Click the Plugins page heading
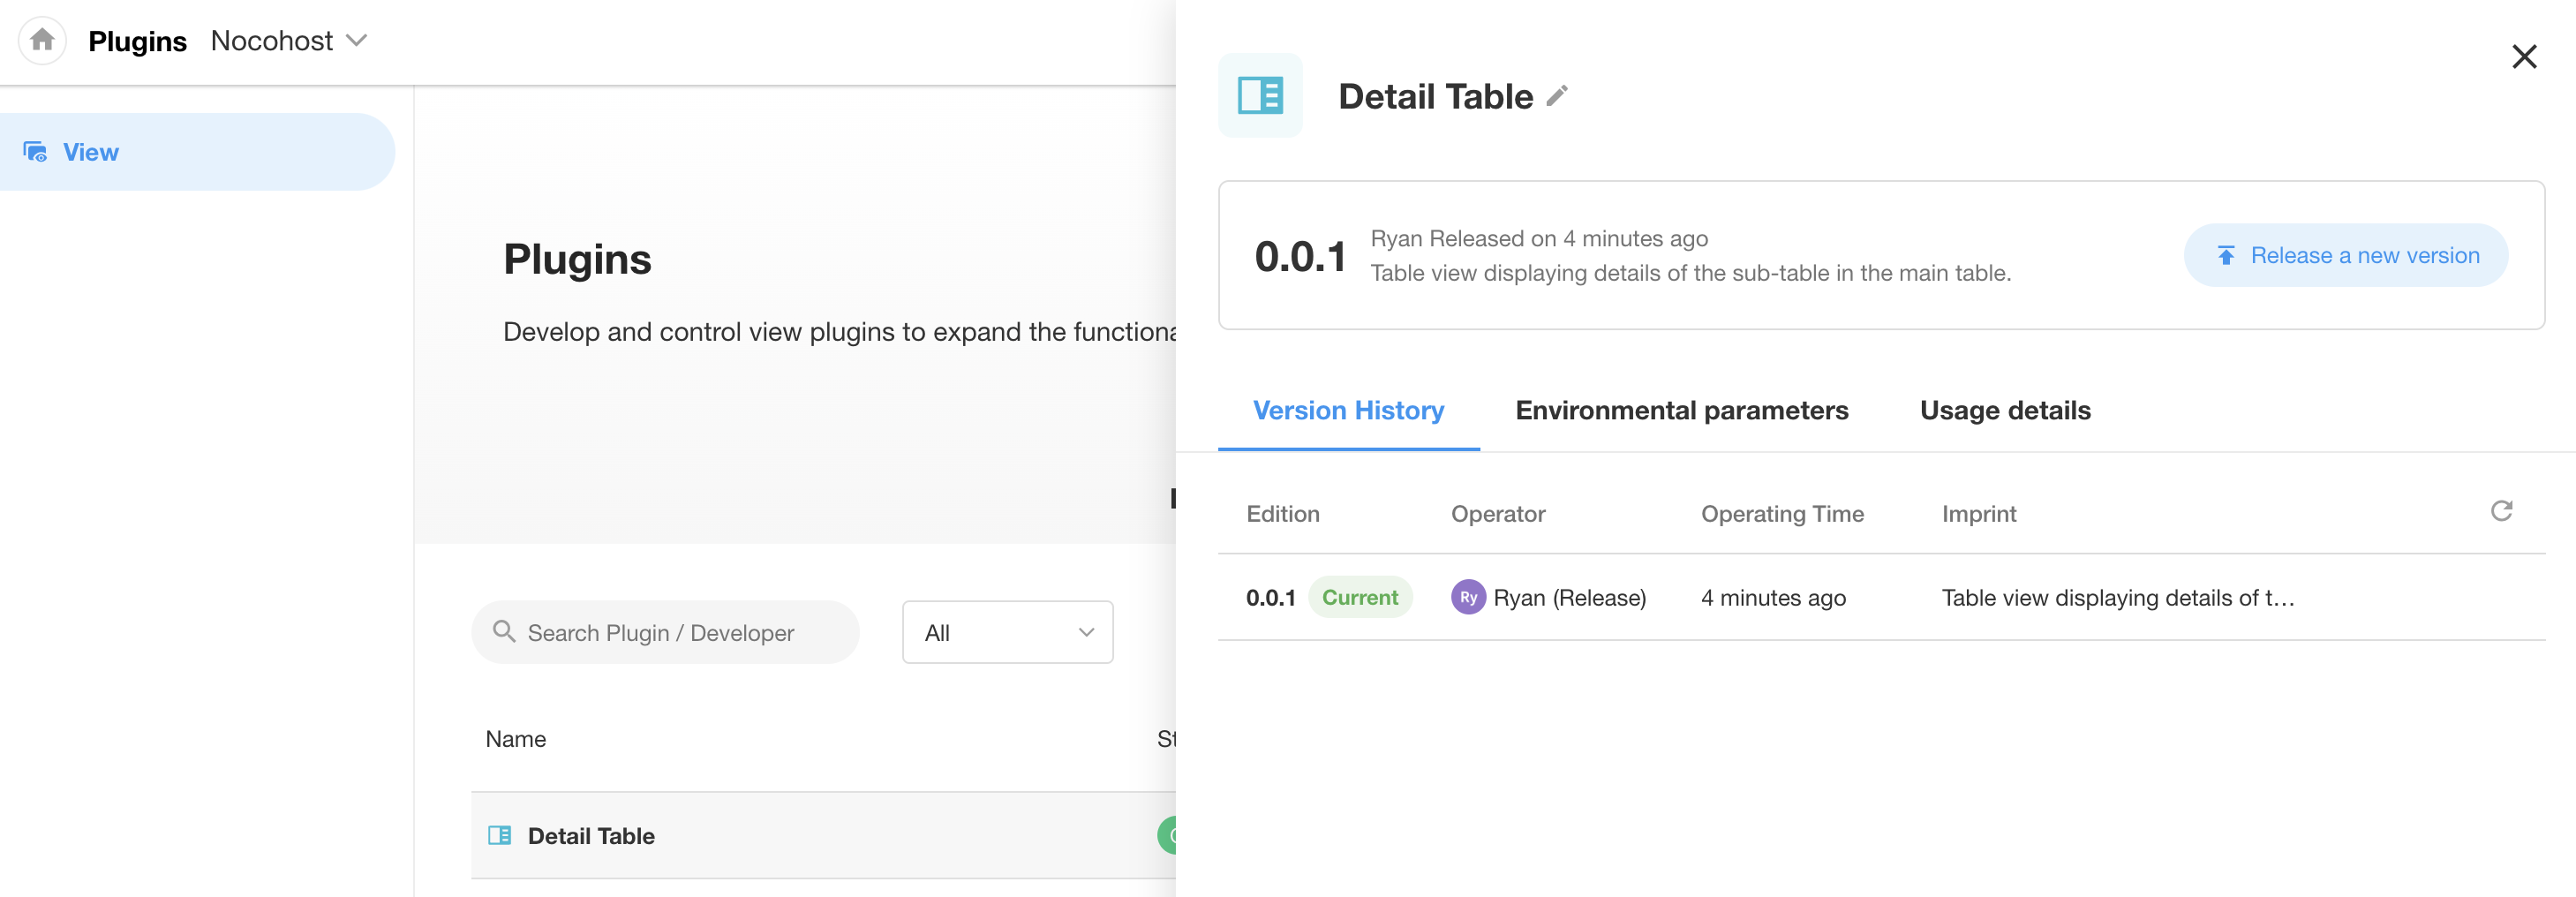Screen dimensions: 2576x897 click(x=577, y=259)
